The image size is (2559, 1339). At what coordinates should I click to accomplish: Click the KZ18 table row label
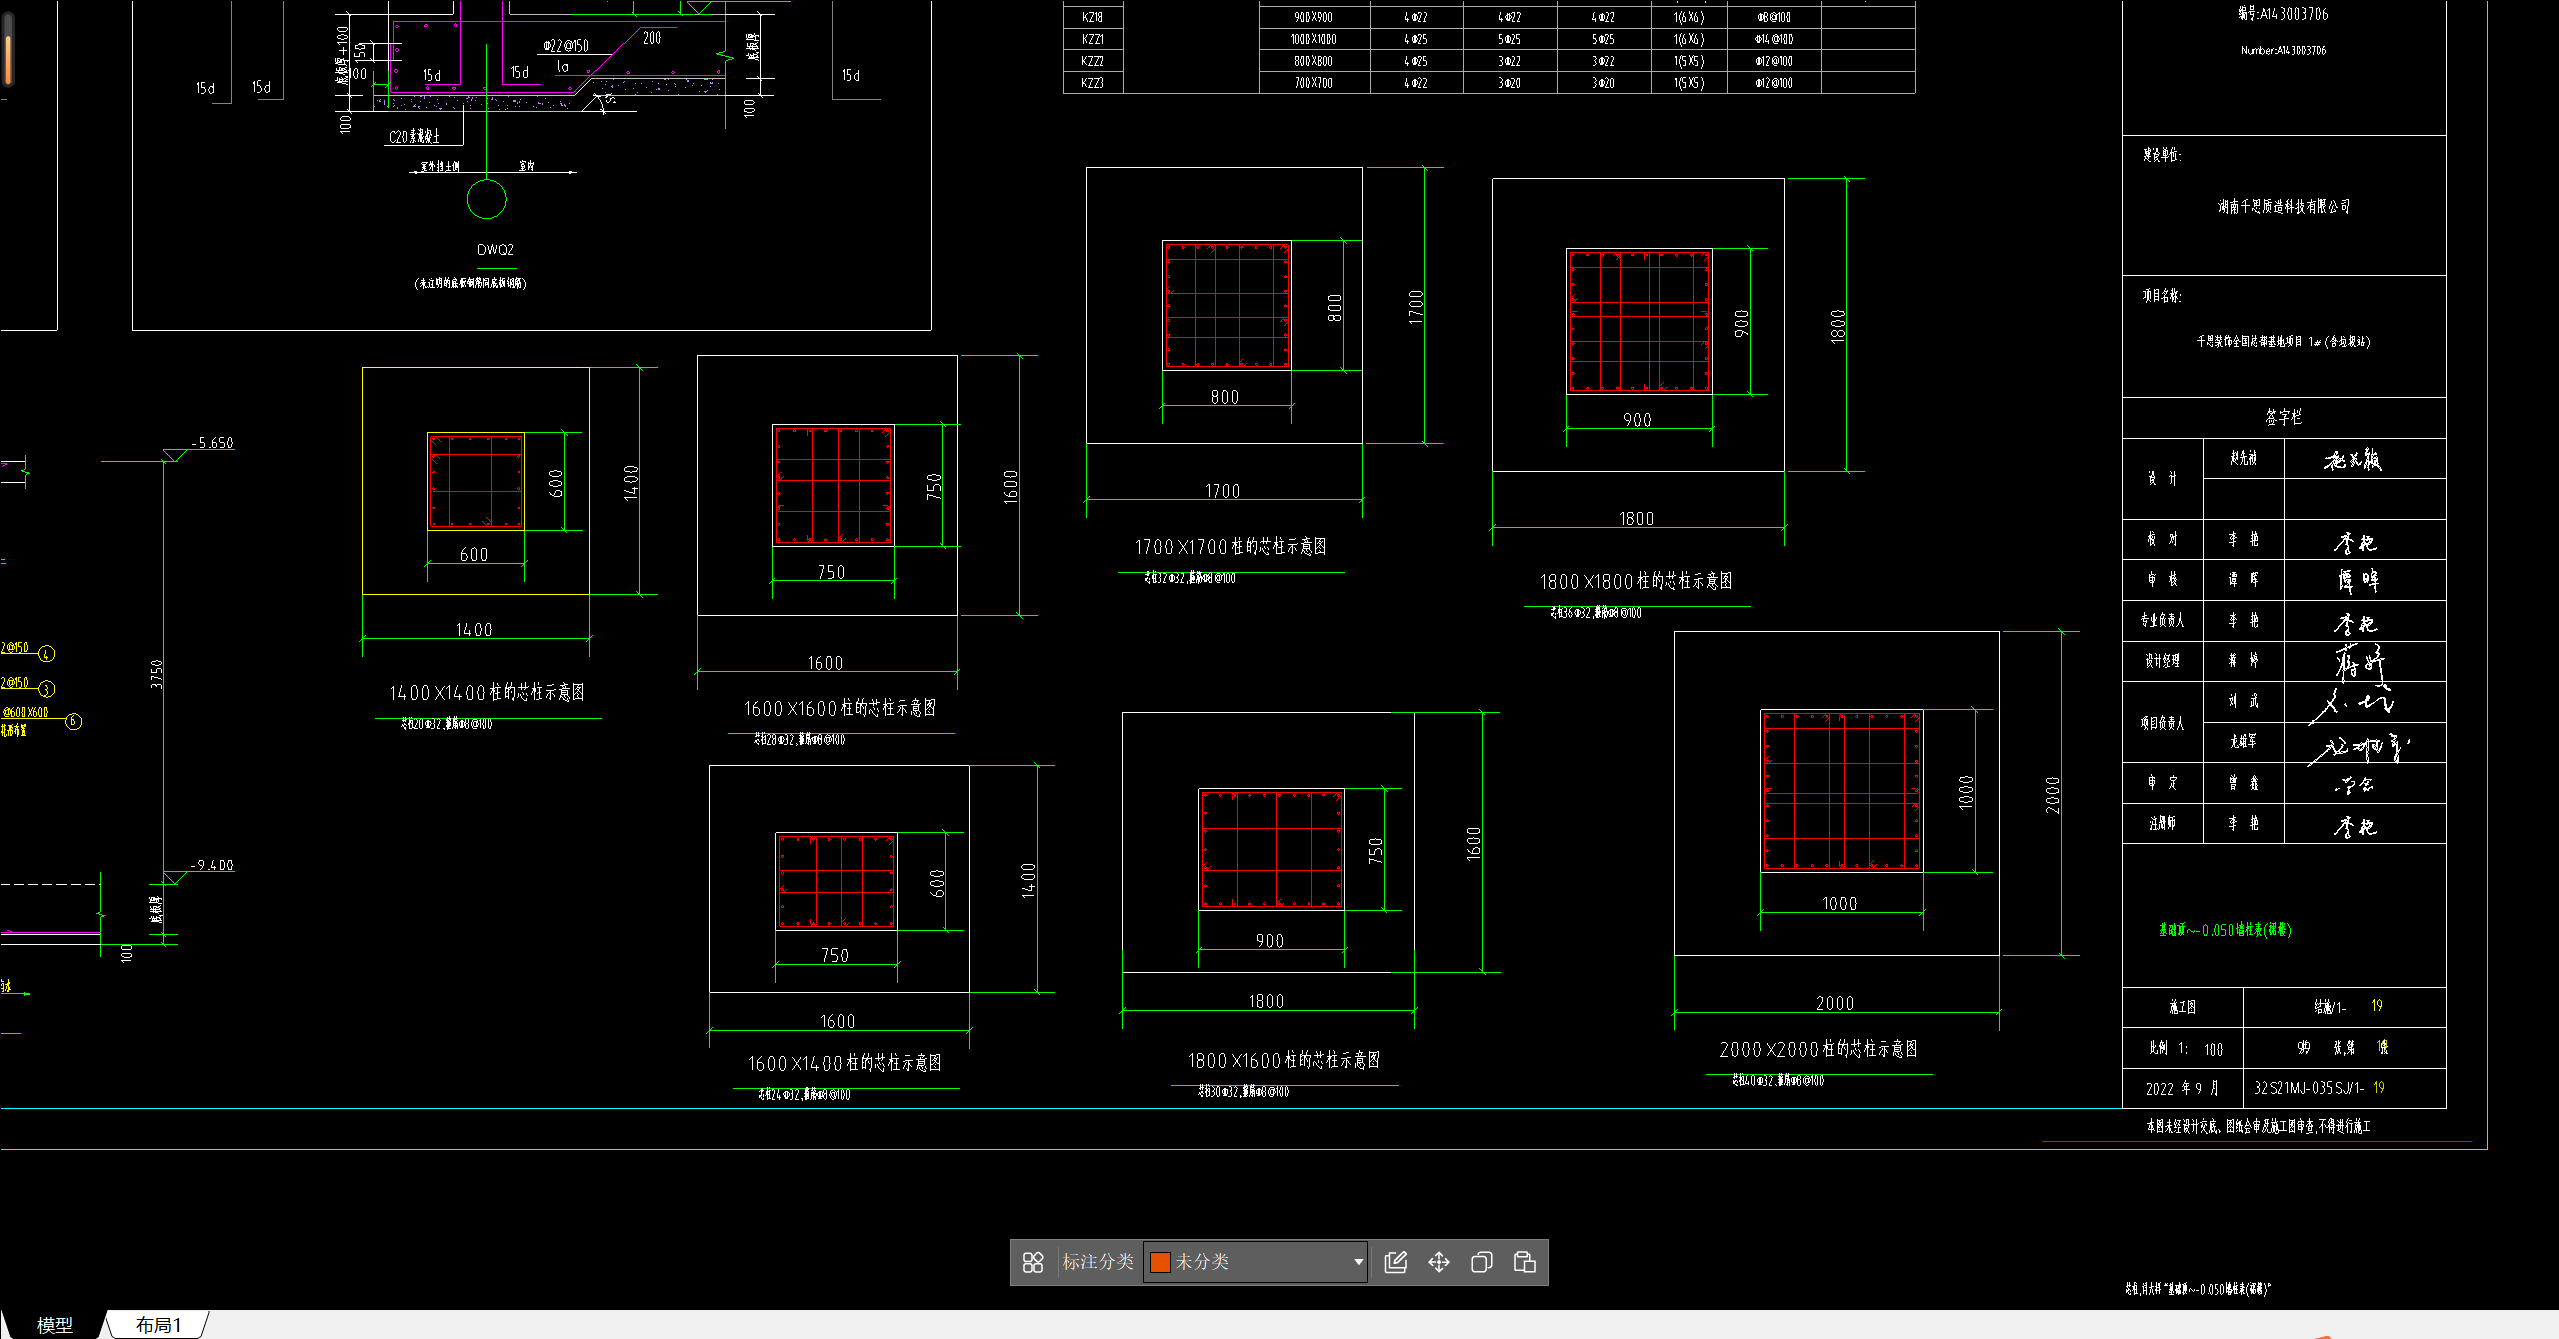point(1092,17)
